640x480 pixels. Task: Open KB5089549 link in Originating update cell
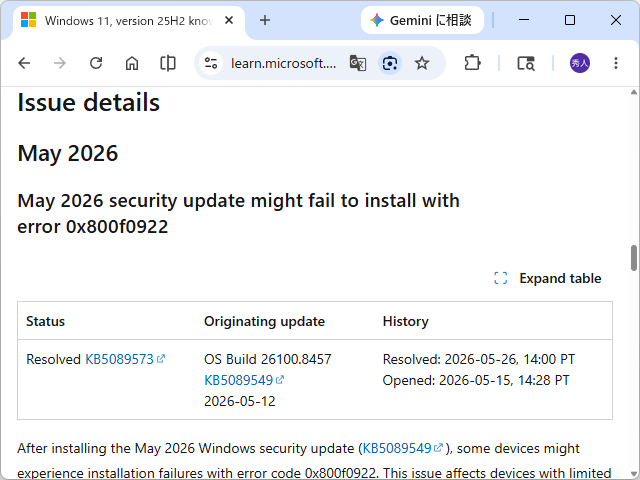[244, 380]
